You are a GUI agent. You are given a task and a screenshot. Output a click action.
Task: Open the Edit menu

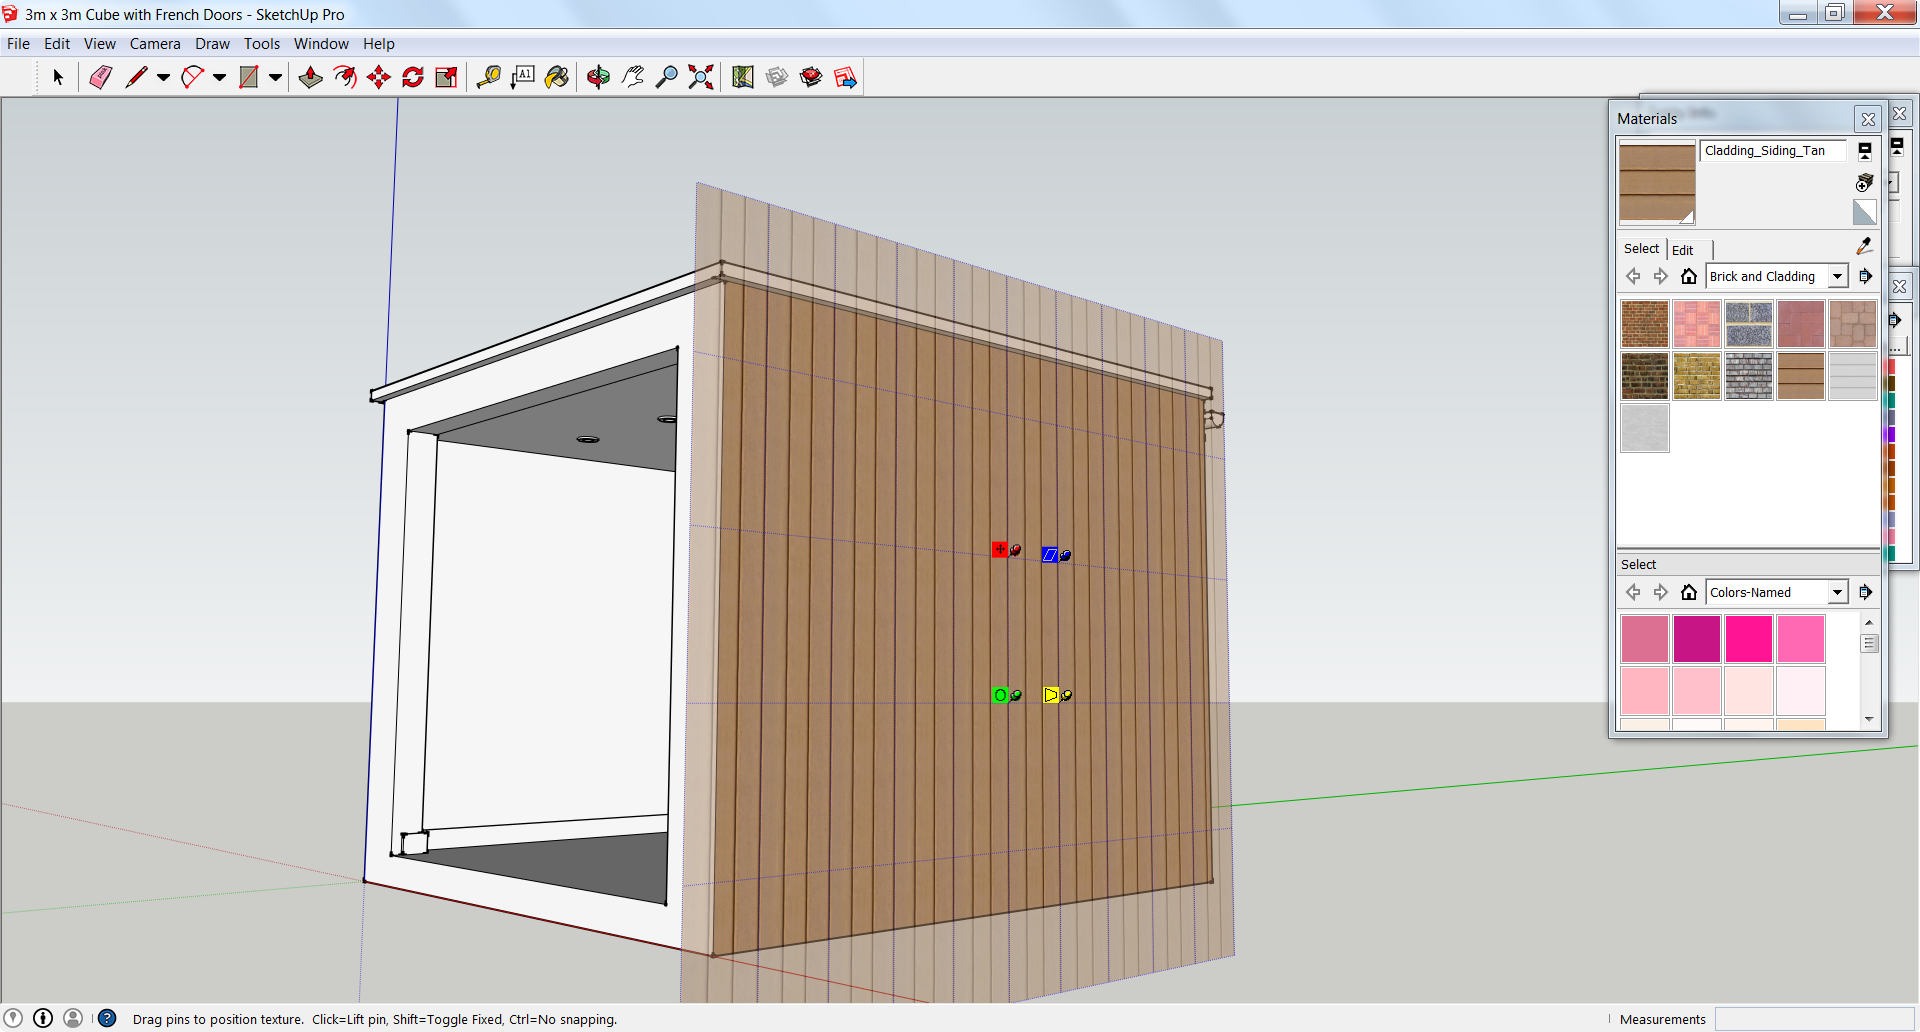57,44
